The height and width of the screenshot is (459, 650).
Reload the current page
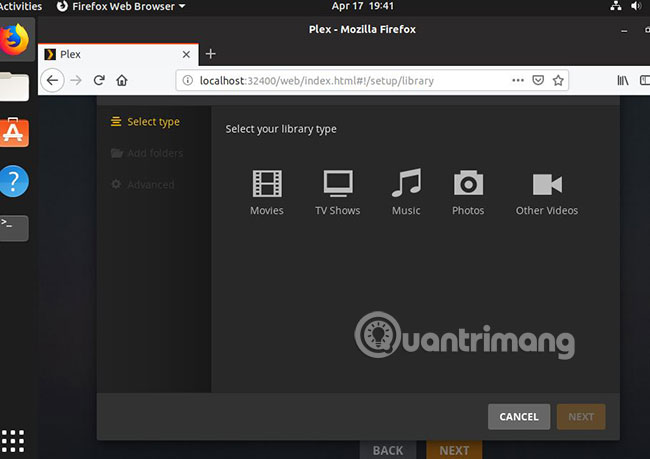[99, 80]
